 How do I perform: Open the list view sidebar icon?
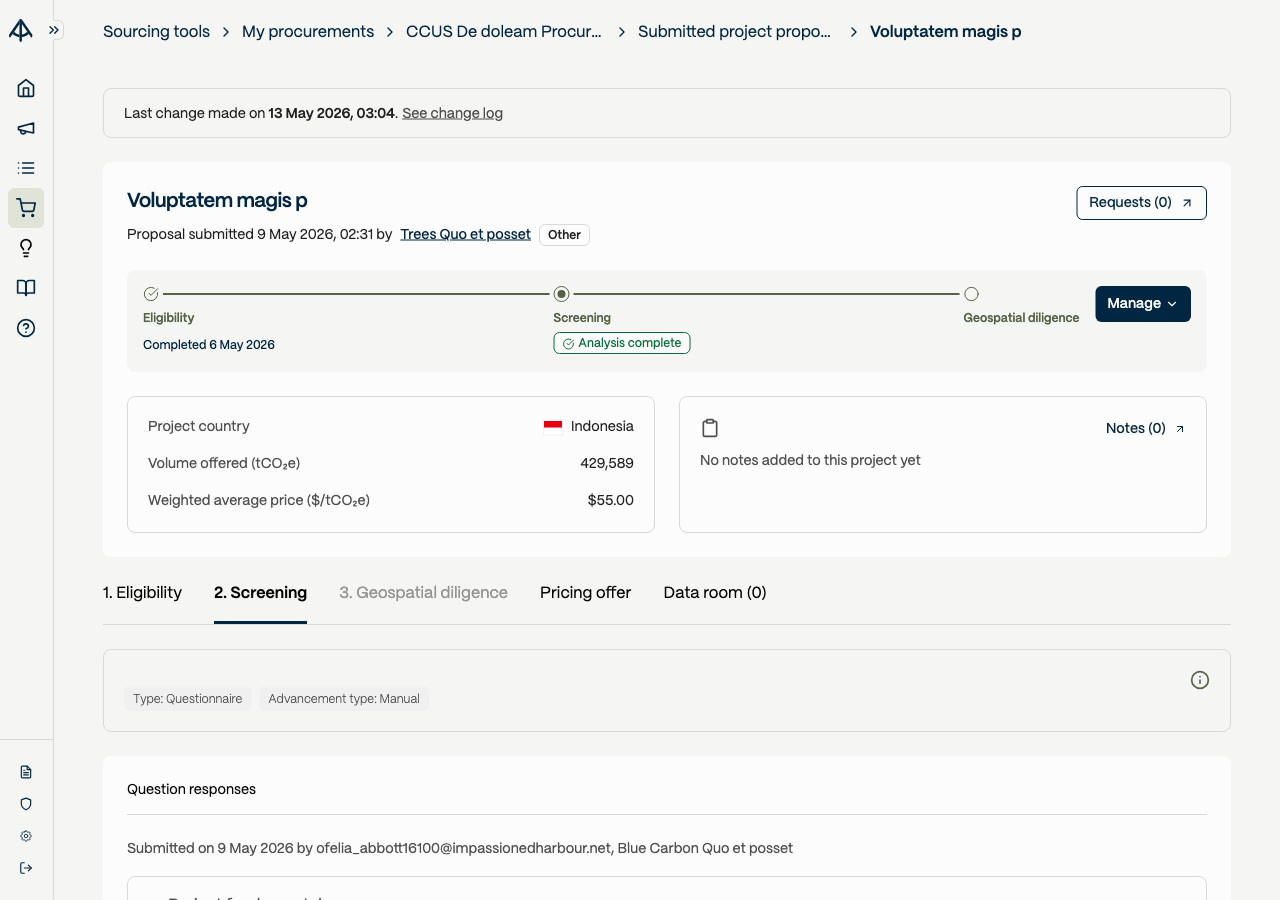tap(26, 168)
